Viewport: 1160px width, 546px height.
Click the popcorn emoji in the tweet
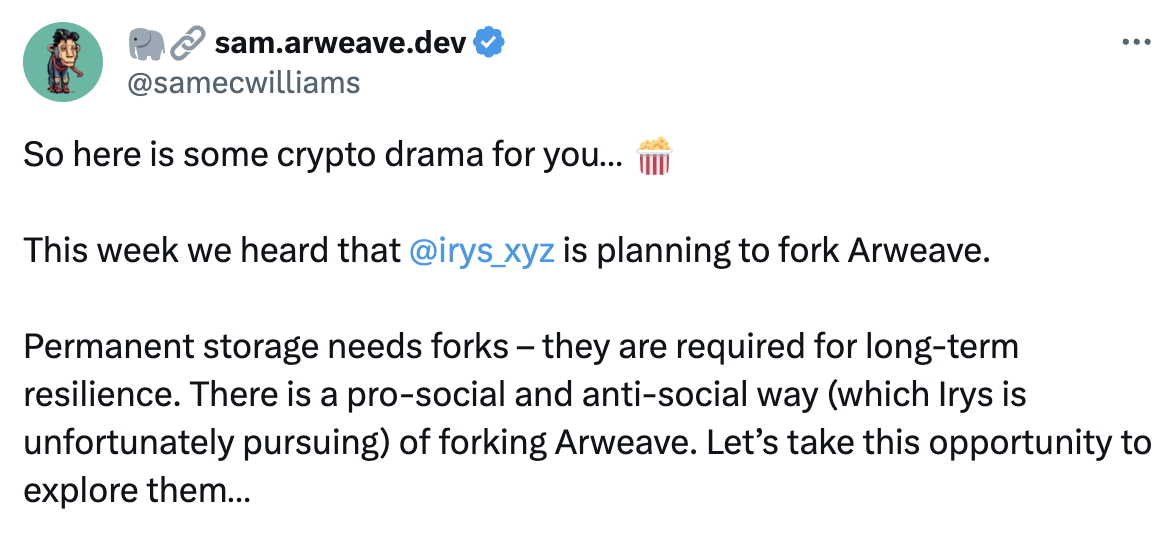click(654, 157)
